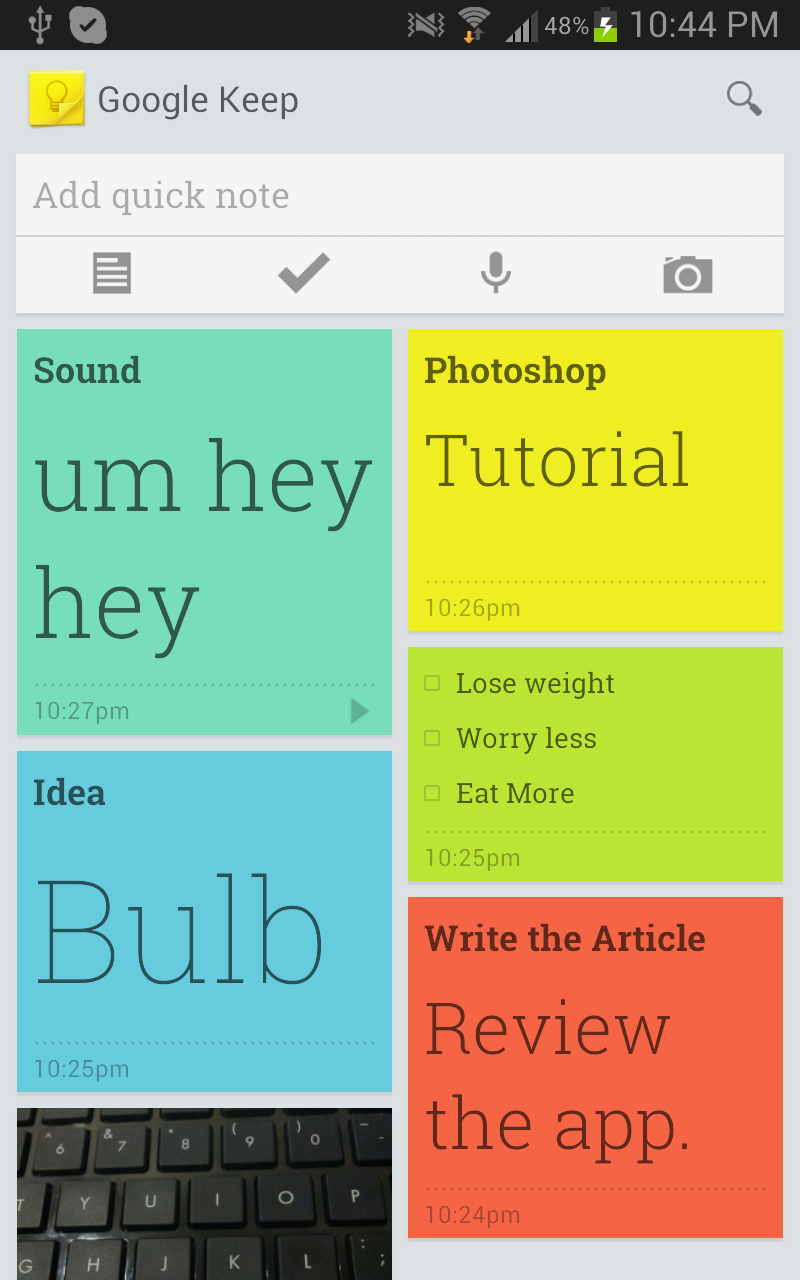Check the Lose weight checkbox
The width and height of the screenshot is (800, 1280).
click(433, 683)
